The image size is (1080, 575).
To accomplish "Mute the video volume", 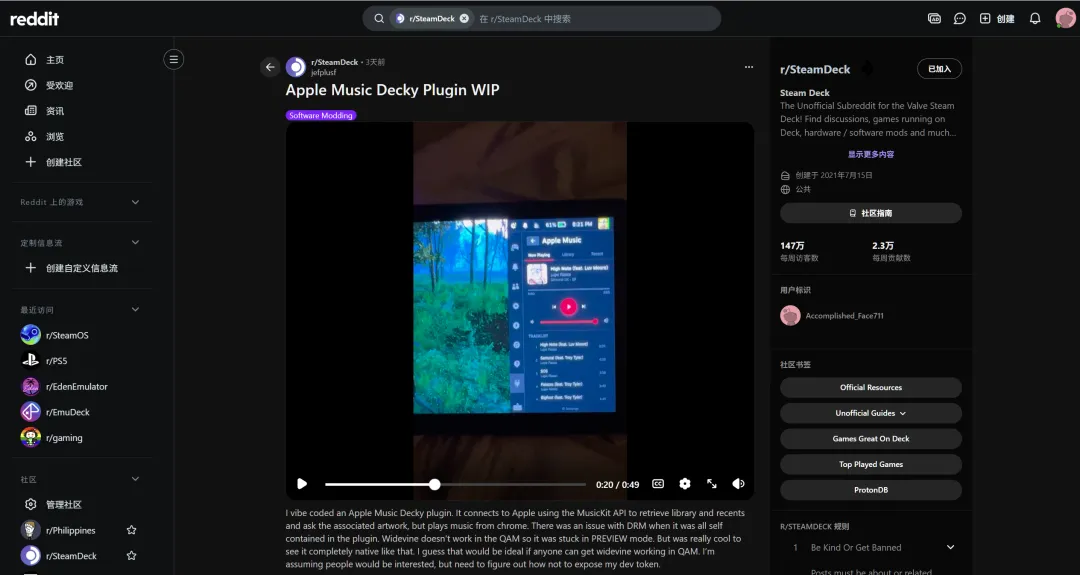I will pos(738,484).
